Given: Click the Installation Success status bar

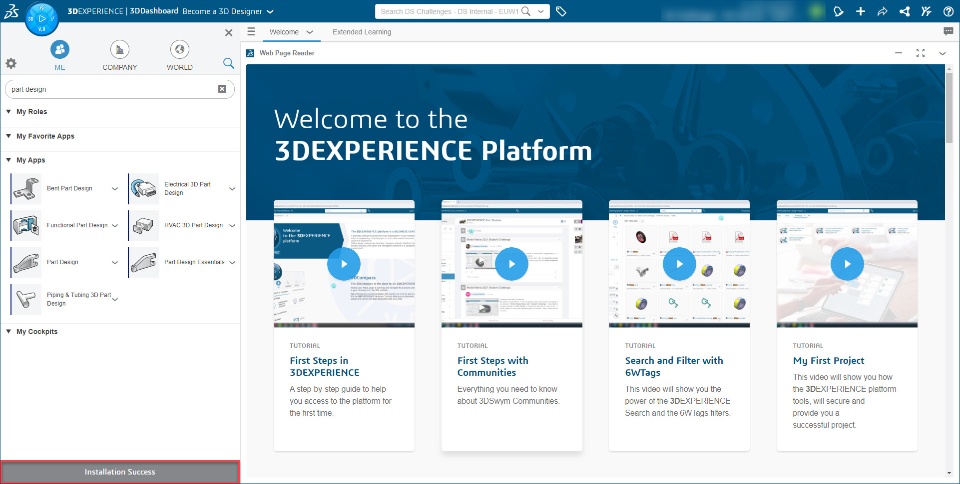Looking at the screenshot, I should [120, 472].
